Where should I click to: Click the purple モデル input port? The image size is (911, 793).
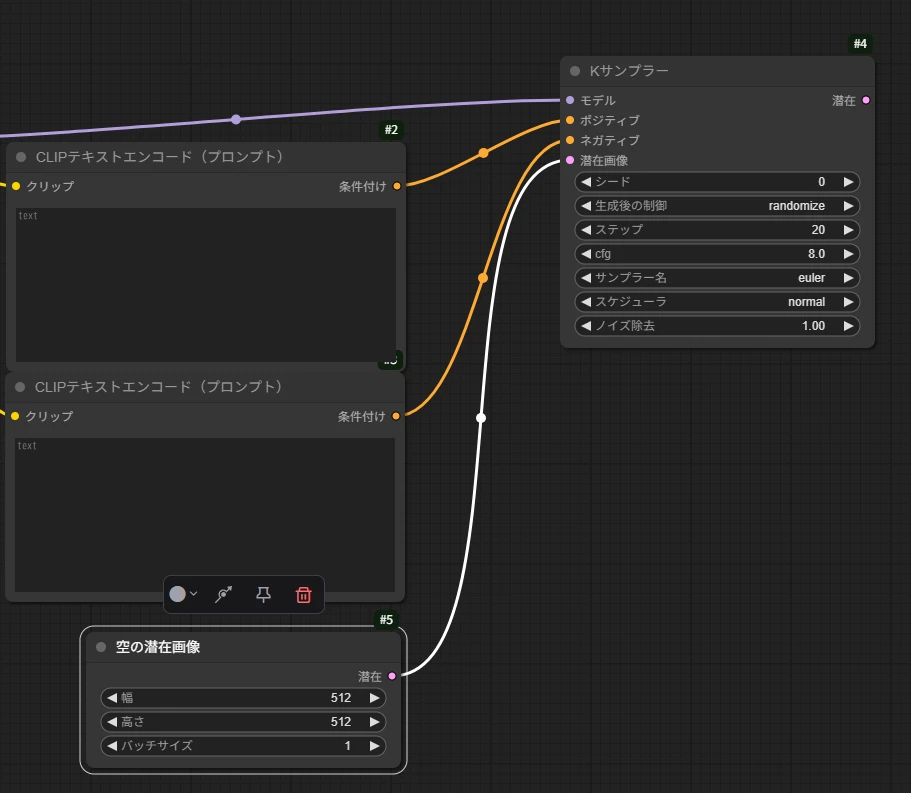pos(570,100)
